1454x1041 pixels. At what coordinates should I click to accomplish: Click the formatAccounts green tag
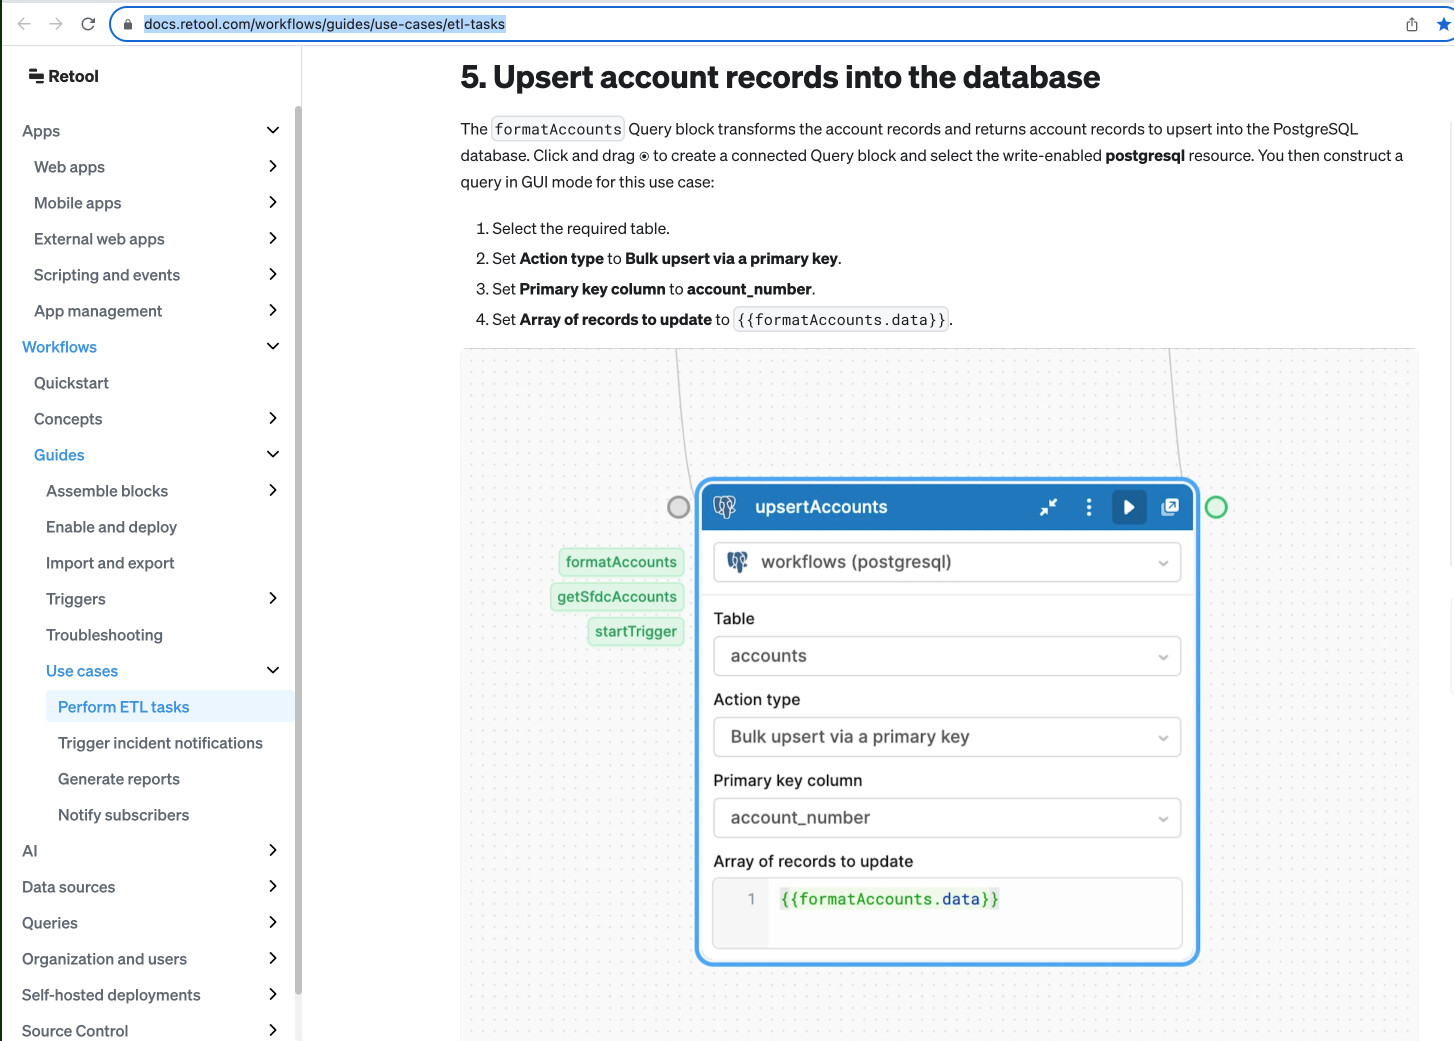[x=621, y=562]
